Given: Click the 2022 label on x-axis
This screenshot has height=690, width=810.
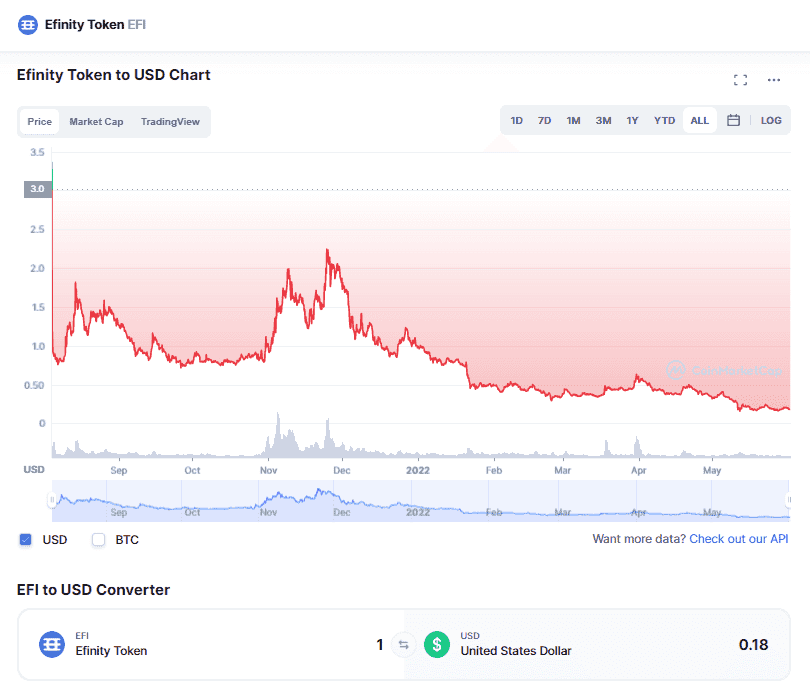Looking at the screenshot, I should pyautogui.click(x=417, y=471).
